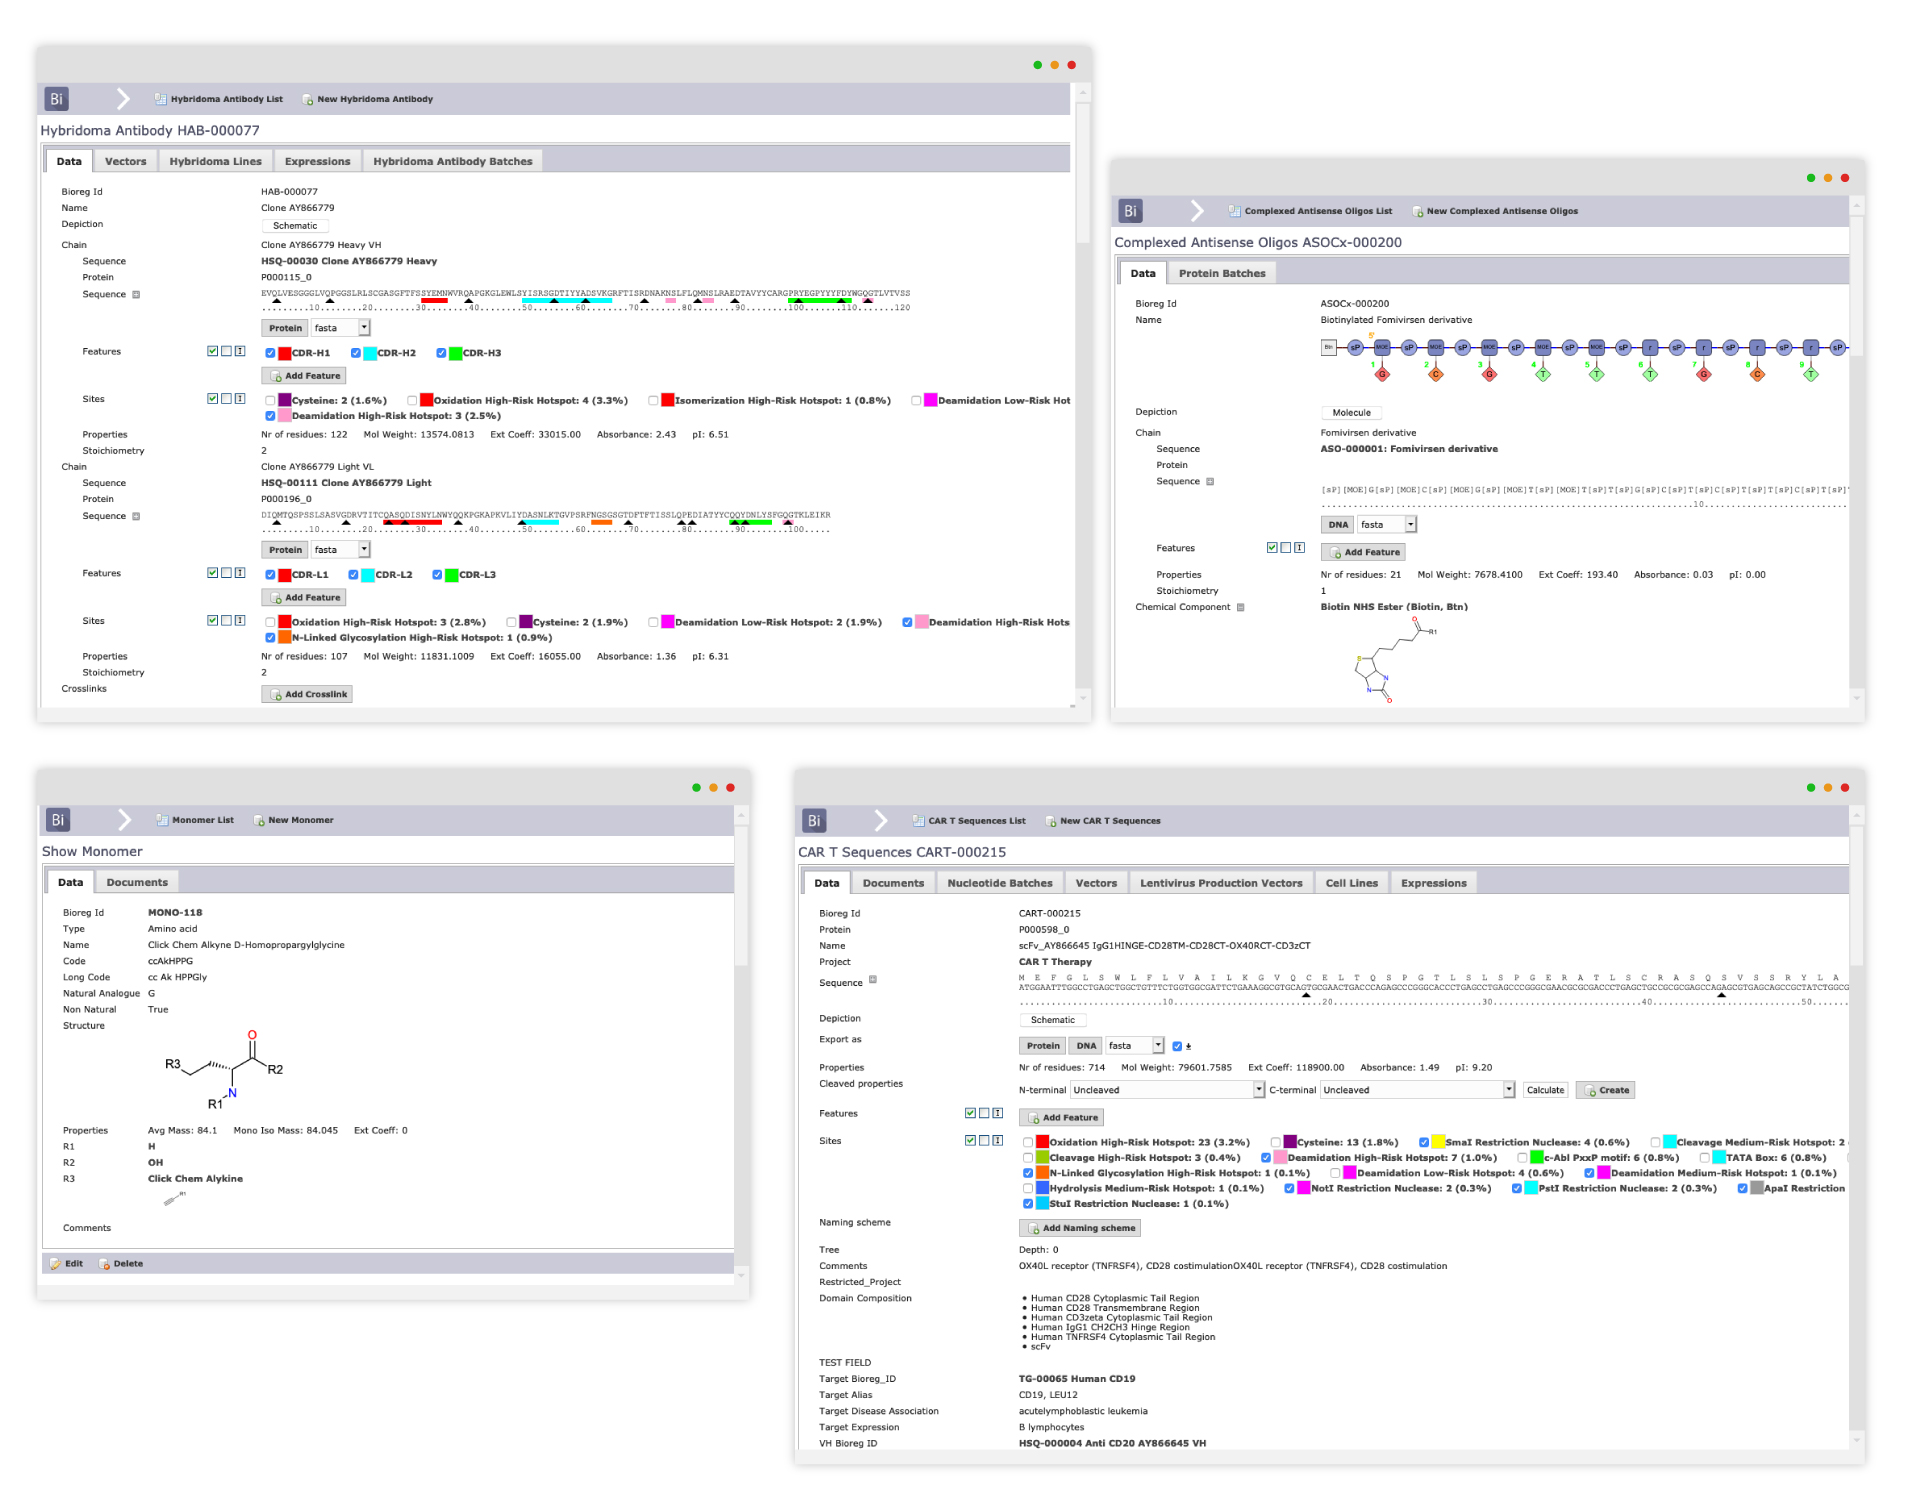Click the Monomer List icon
This screenshot has height=1500, width=1920.
point(161,819)
